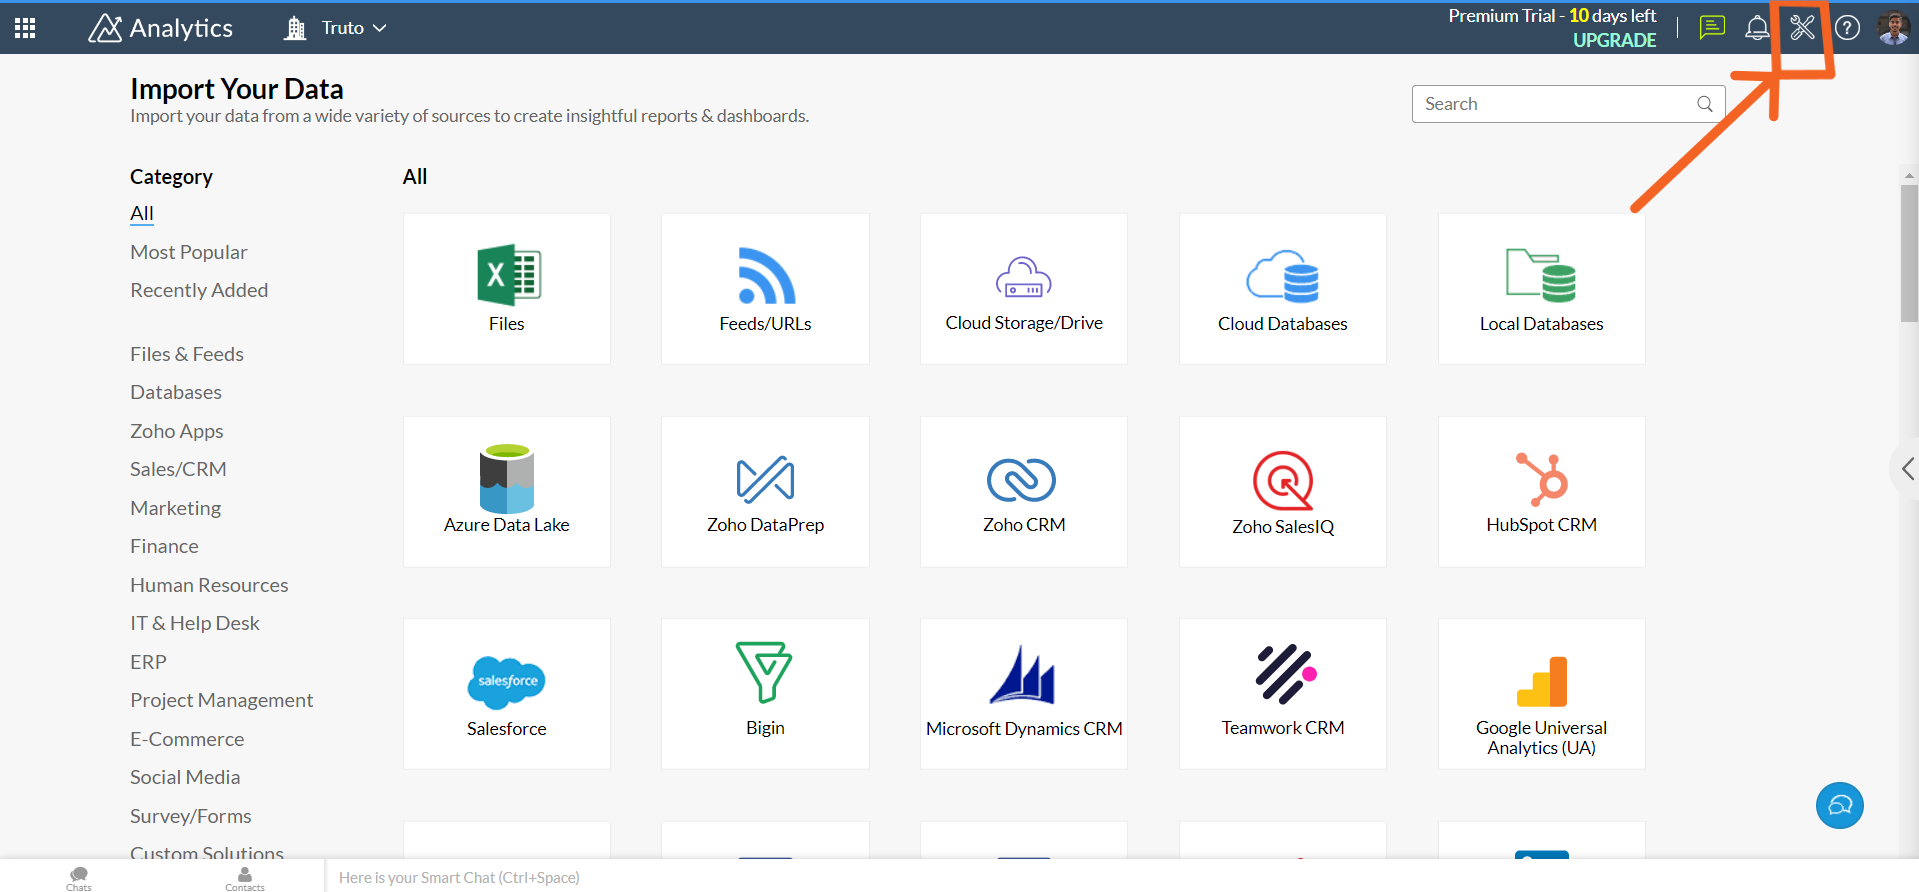The width and height of the screenshot is (1919, 892).
Task: Select the Sales/CRM category
Action: coord(178,469)
